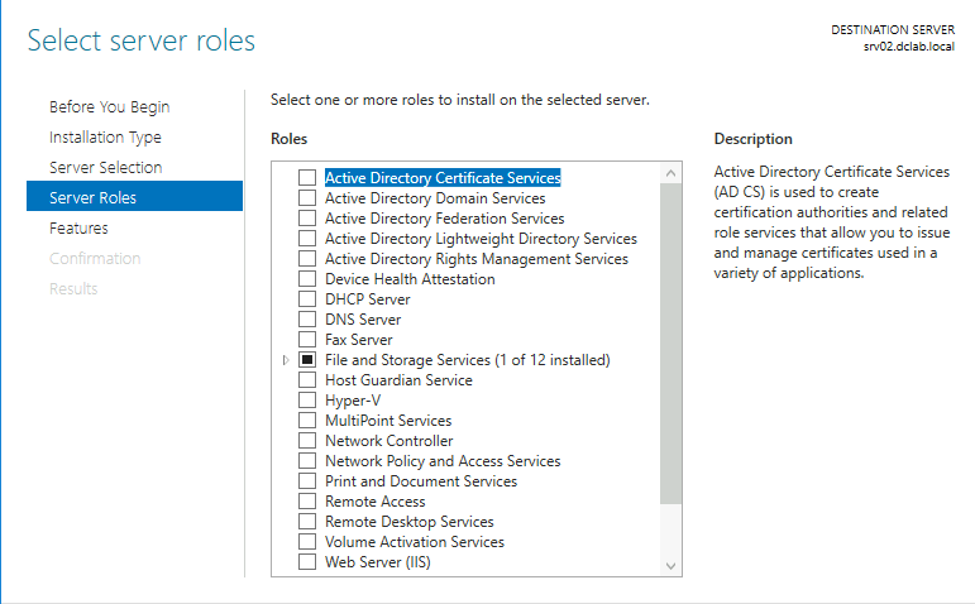Select the Hyper-V role checkbox
The image size is (977, 604).
307,400
